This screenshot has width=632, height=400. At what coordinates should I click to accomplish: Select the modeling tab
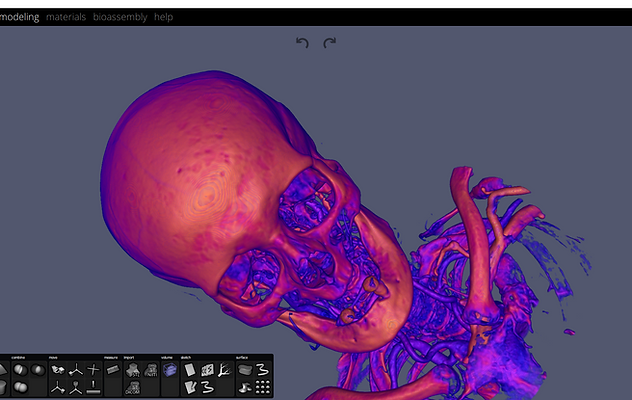click(20, 17)
